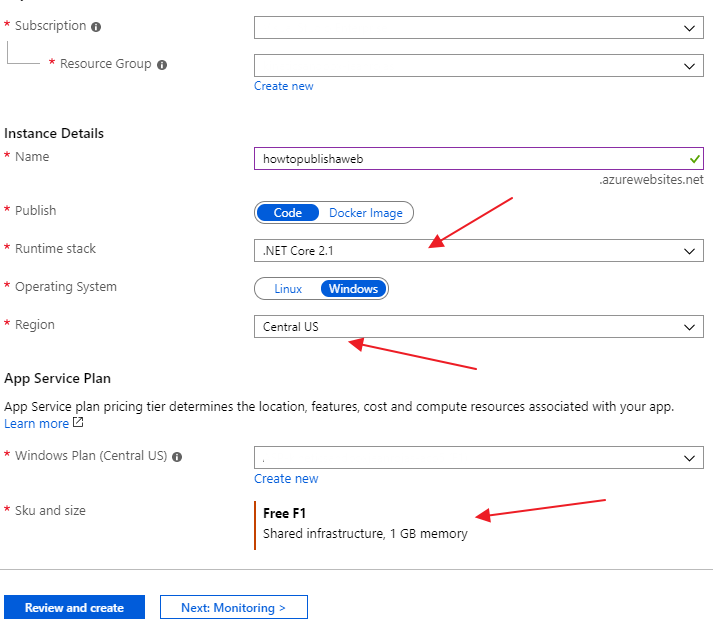
Task: Expand the Resource Group dropdown
Action: pyautogui.click(x=479, y=66)
